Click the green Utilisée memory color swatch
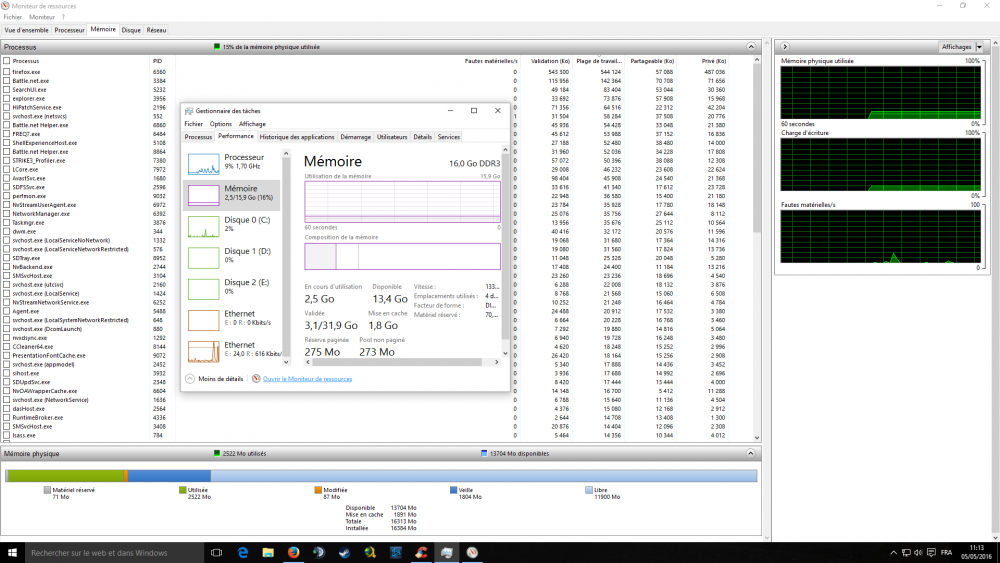 (x=181, y=490)
